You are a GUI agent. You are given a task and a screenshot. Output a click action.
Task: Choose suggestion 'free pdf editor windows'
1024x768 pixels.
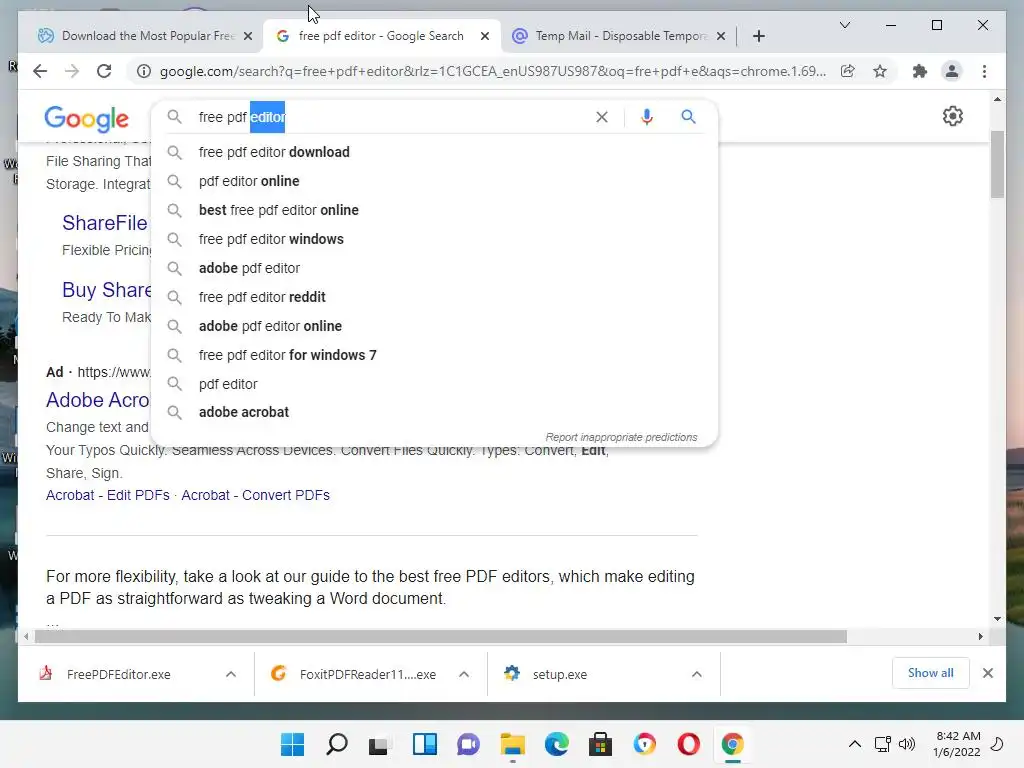coord(434,239)
